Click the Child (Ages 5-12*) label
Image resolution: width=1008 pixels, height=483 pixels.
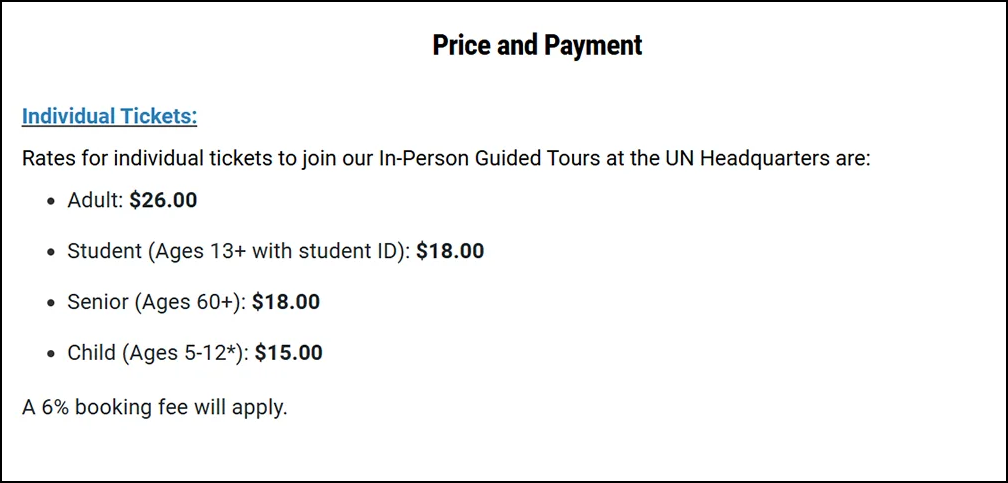[158, 352]
